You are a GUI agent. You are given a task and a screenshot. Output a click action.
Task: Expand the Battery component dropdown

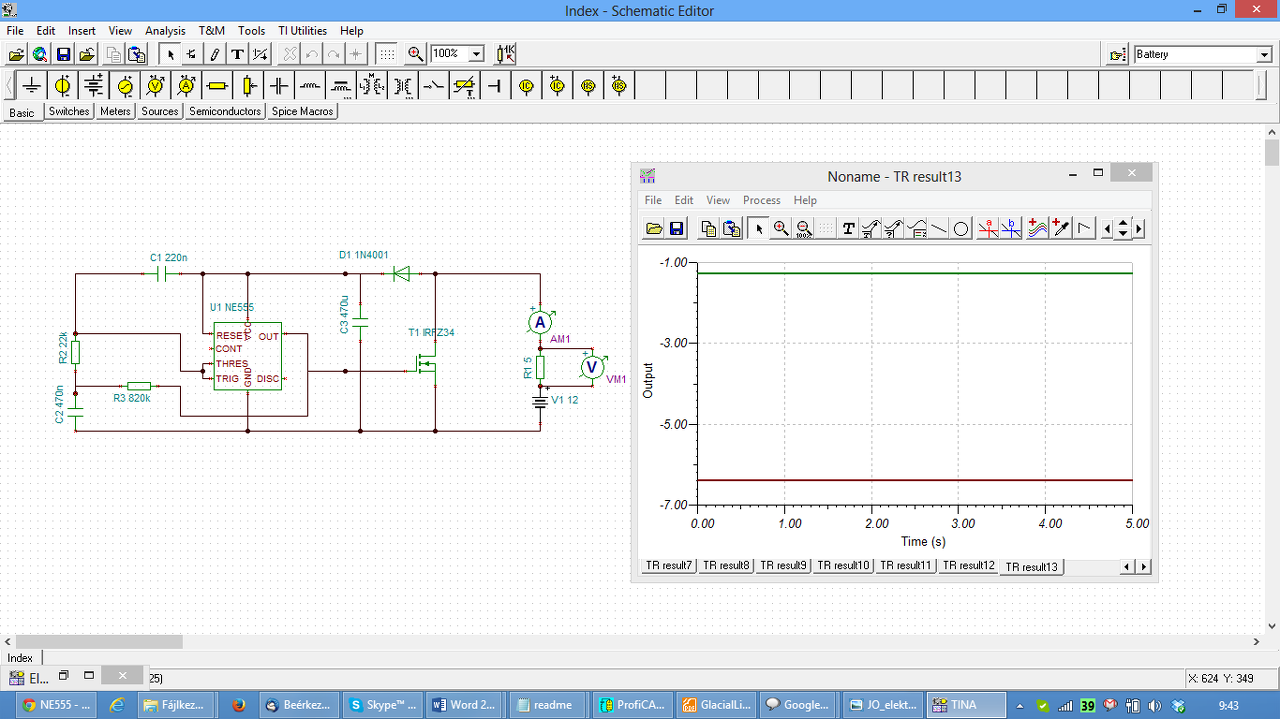(1264, 55)
